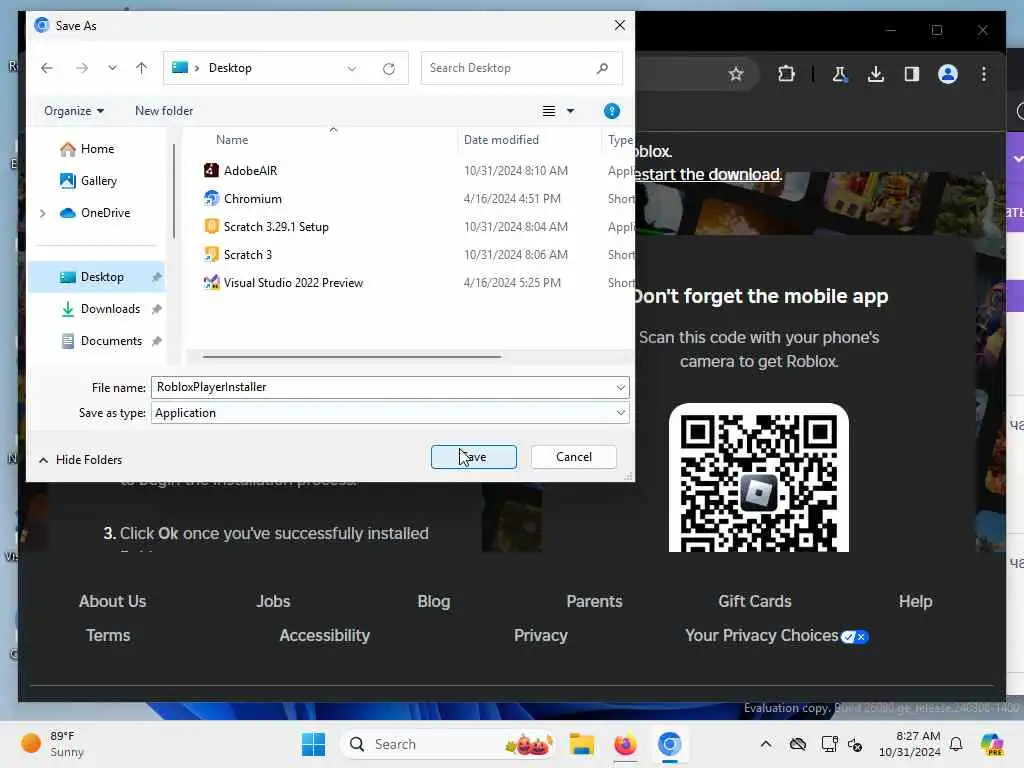This screenshot has height=768, width=1024.
Task: Go up one folder level using the Up arrow
Action: (141, 68)
